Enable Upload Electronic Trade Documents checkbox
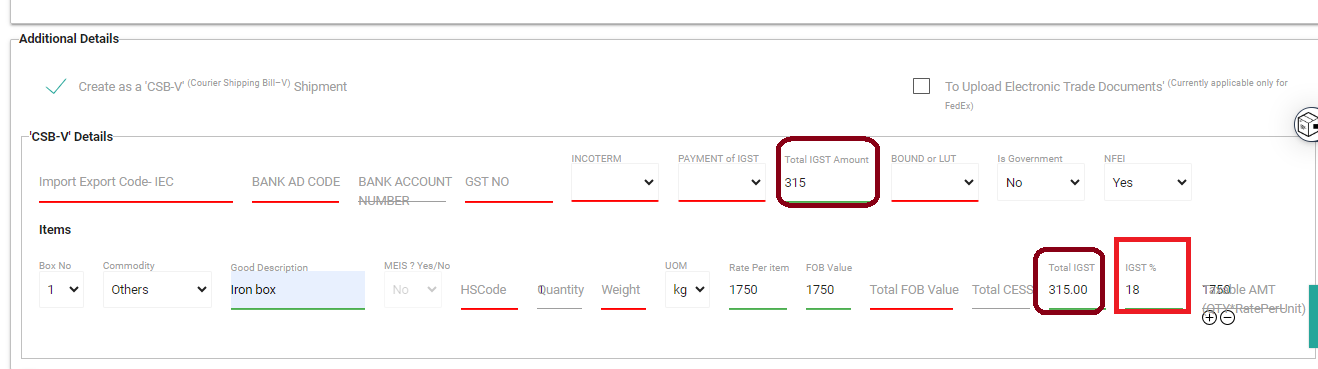The height and width of the screenshot is (369, 1318). click(x=921, y=86)
